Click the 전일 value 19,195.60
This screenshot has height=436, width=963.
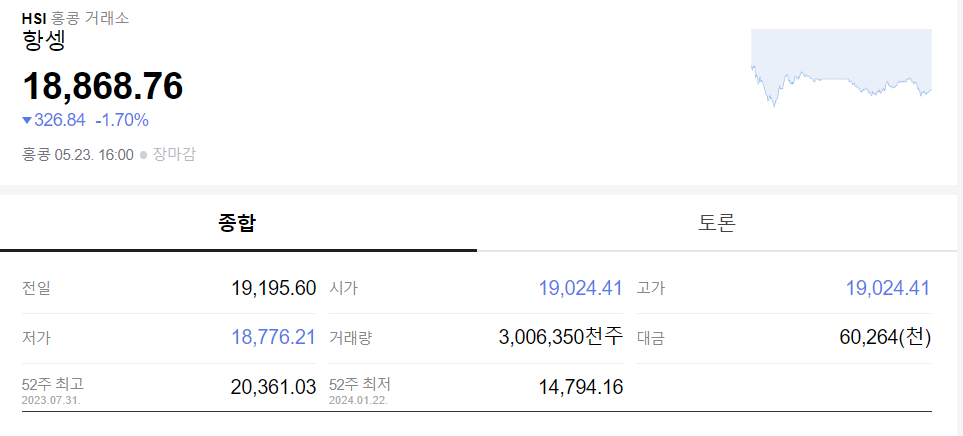tap(274, 287)
